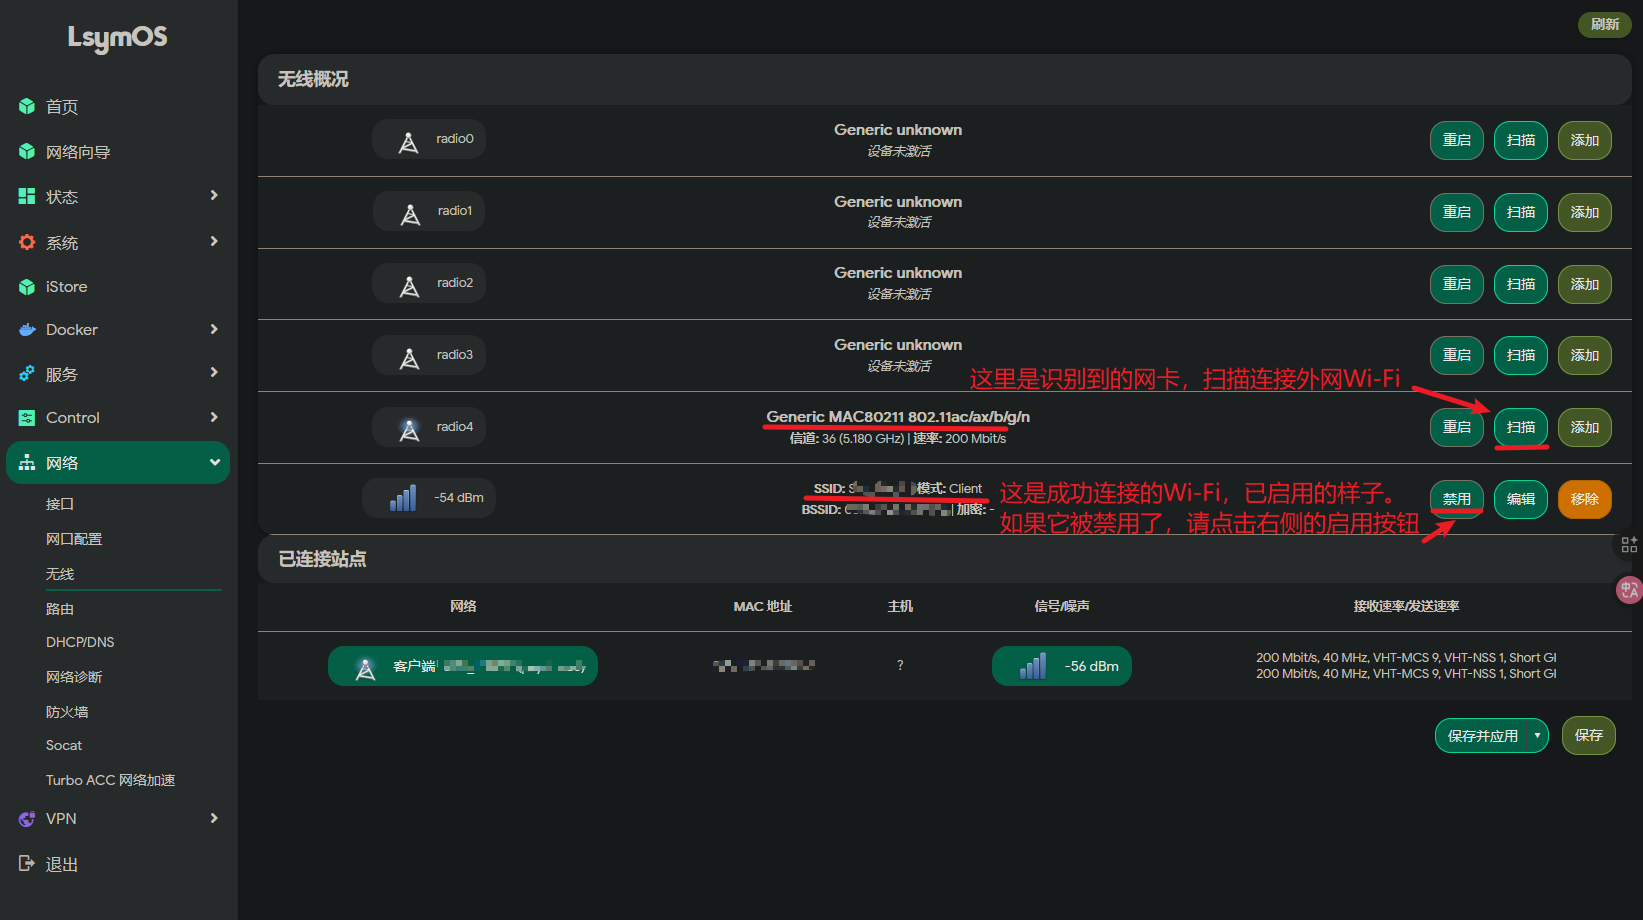
Task: Open the 接口 submenu item
Action: point(60,504)
